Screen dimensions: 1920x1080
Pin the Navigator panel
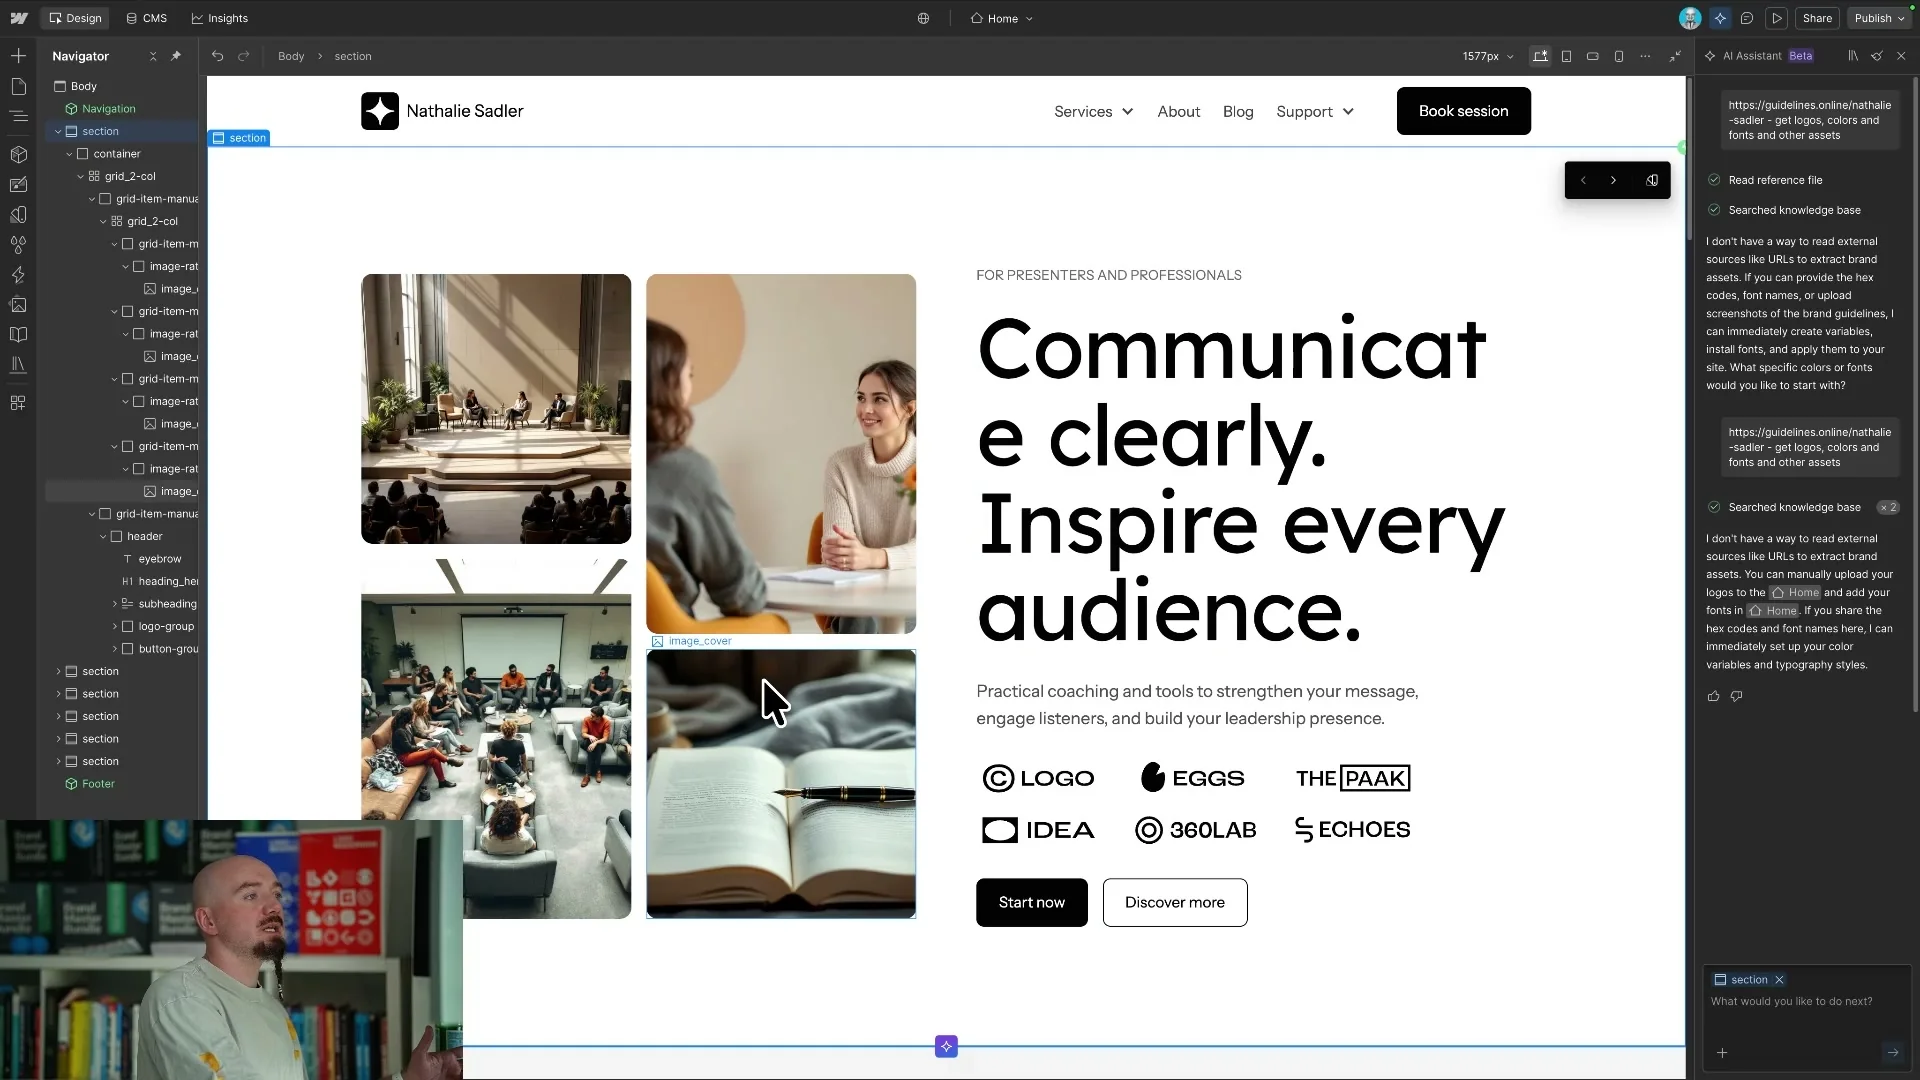176,56
